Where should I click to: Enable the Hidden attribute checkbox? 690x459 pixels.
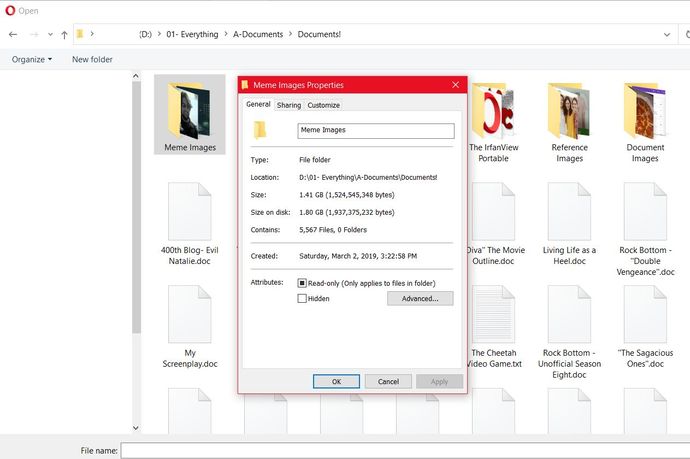coord(302,298)
